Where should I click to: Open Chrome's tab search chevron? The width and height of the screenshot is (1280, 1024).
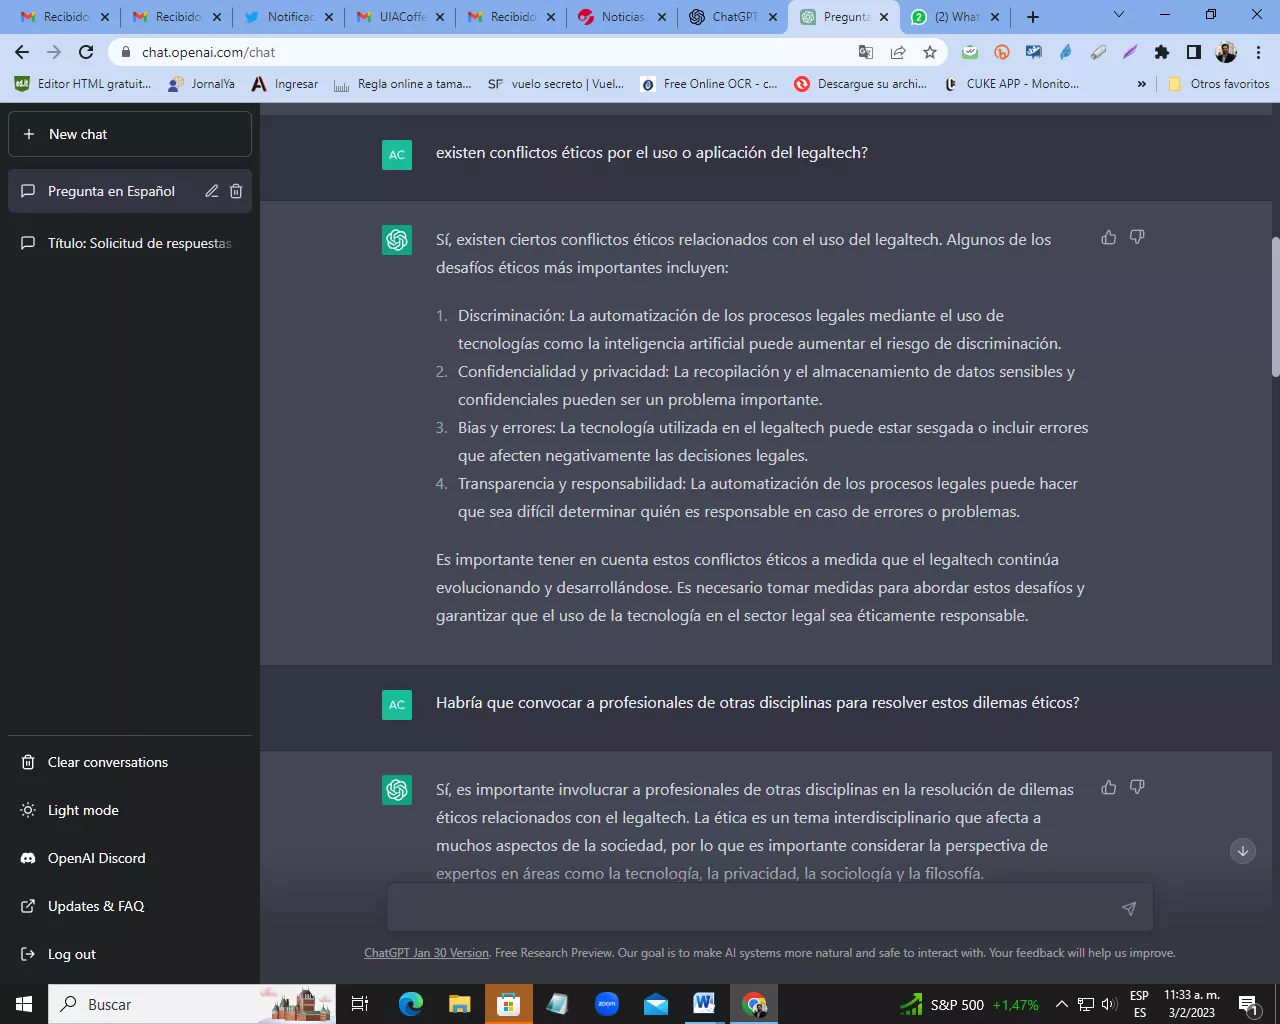1118,17
